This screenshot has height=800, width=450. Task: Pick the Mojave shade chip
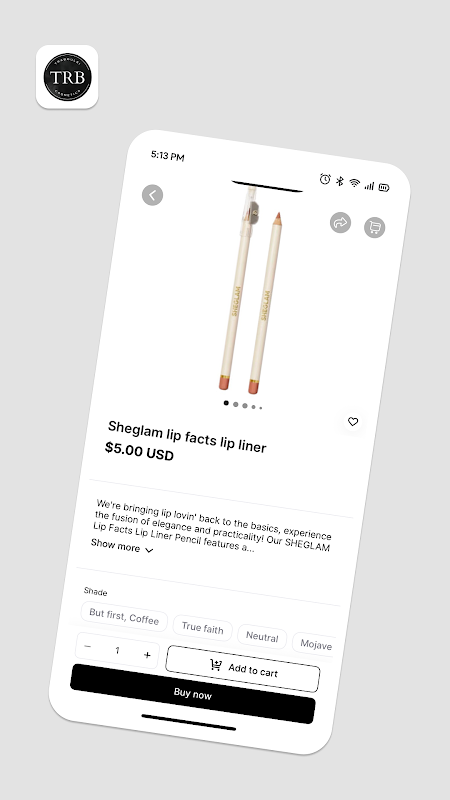314,644
